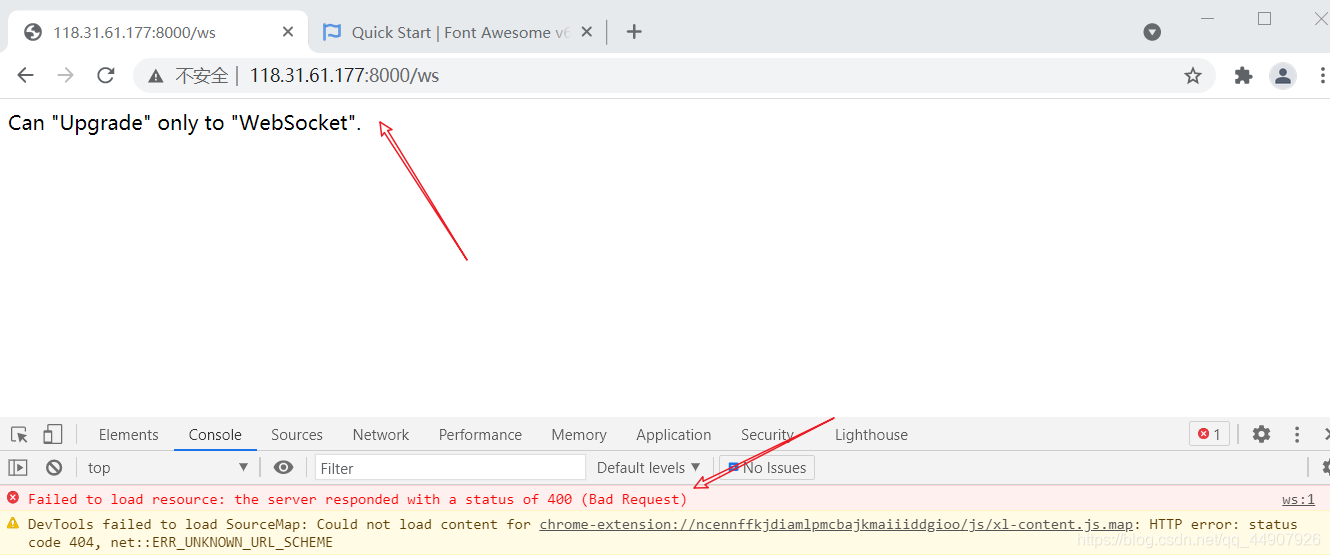The width and height of the screenshot is (1330, 558).
Task: Close the Font Awesome Quick Start tab
Action: (x=587, y=32)
